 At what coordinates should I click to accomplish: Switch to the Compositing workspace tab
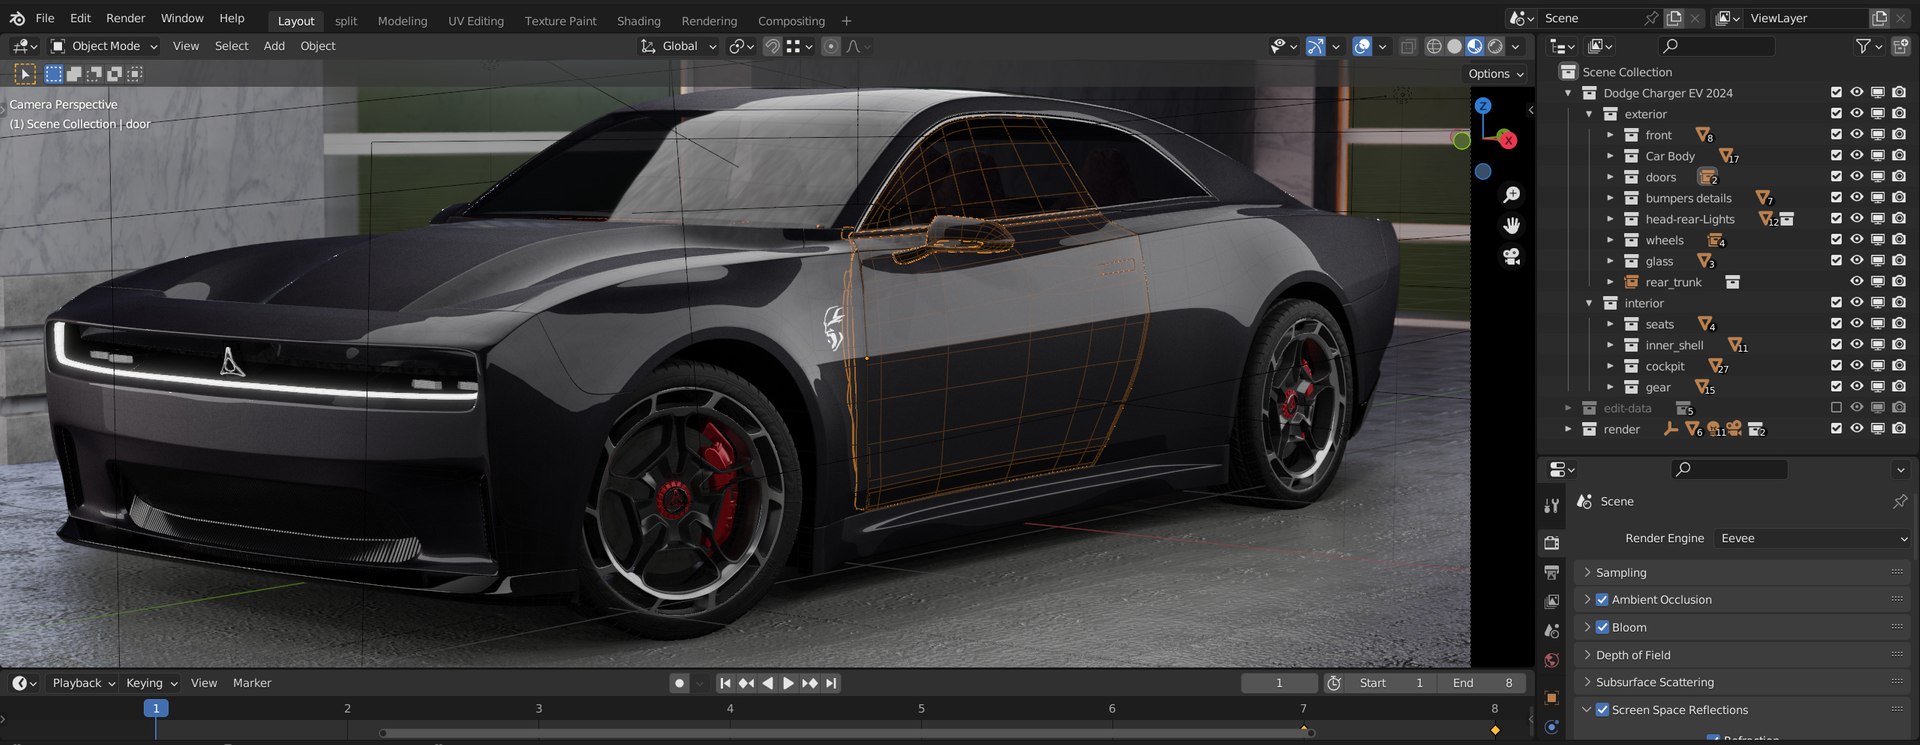[x=791, y=21]
